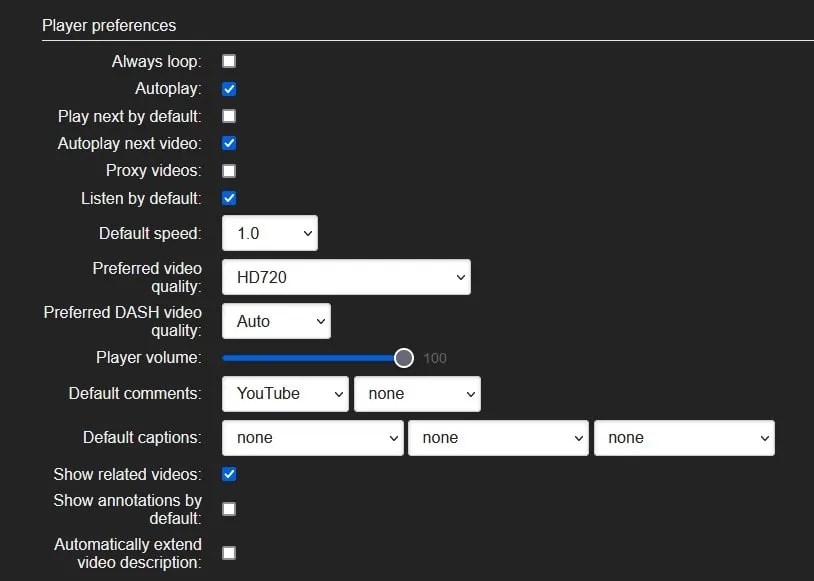Open the second Default captions dropdown
Screen dimensions: 814x581
pos(498,437)
